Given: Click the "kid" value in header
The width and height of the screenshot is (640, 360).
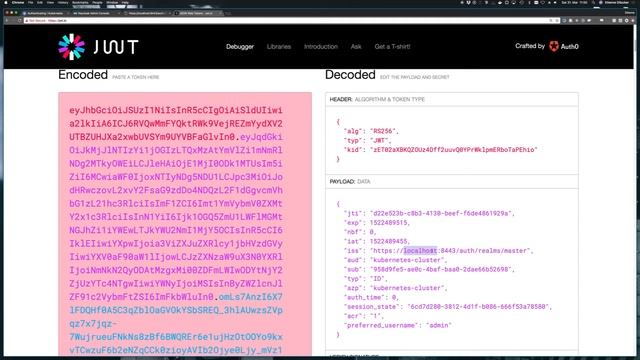Looking at the screenshot, I should pyautogui.click(x=453, y=150).
